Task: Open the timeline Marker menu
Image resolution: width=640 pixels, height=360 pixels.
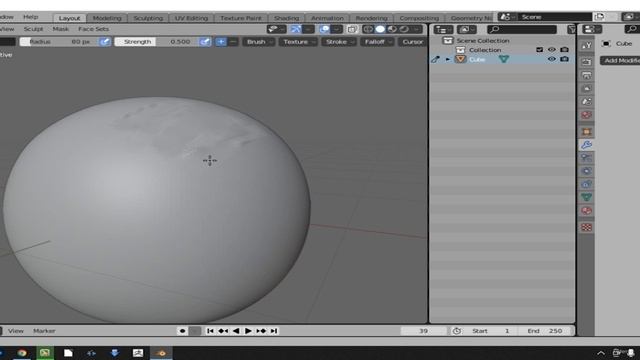Action: click(44, 331)
